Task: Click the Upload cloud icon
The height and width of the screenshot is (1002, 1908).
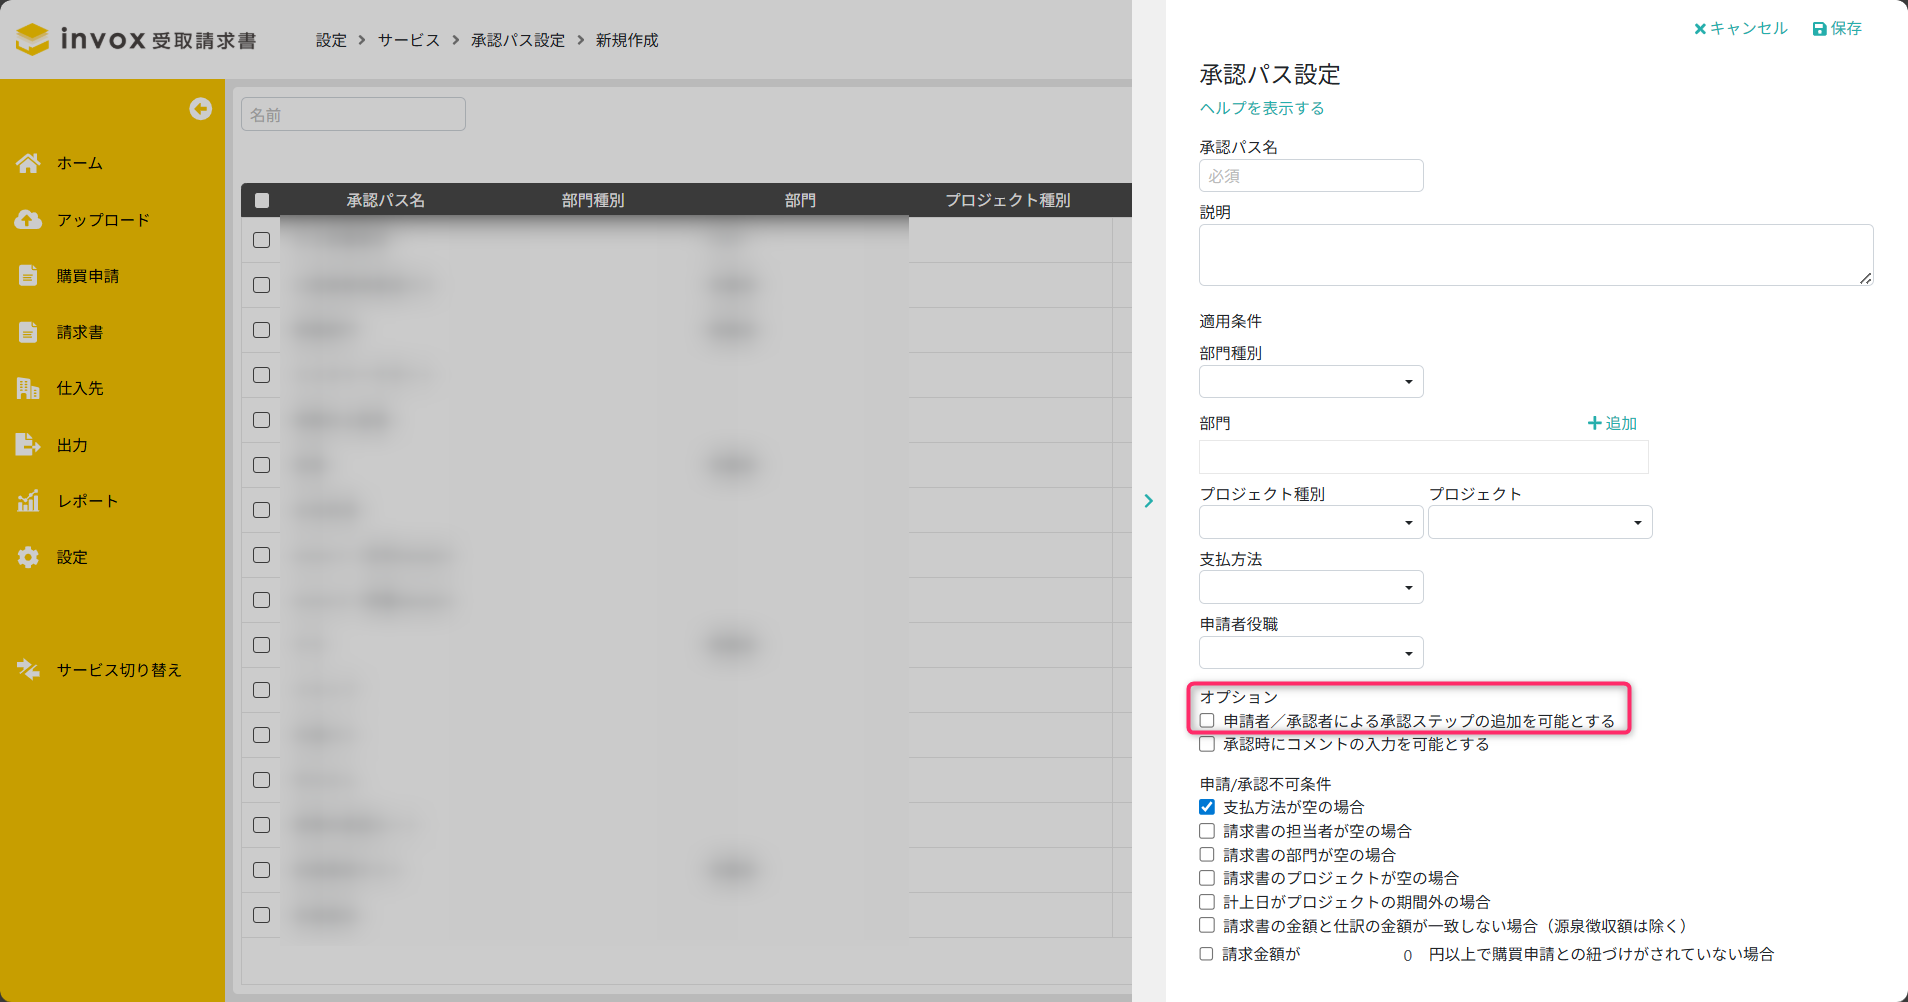Action: [28, 220]
